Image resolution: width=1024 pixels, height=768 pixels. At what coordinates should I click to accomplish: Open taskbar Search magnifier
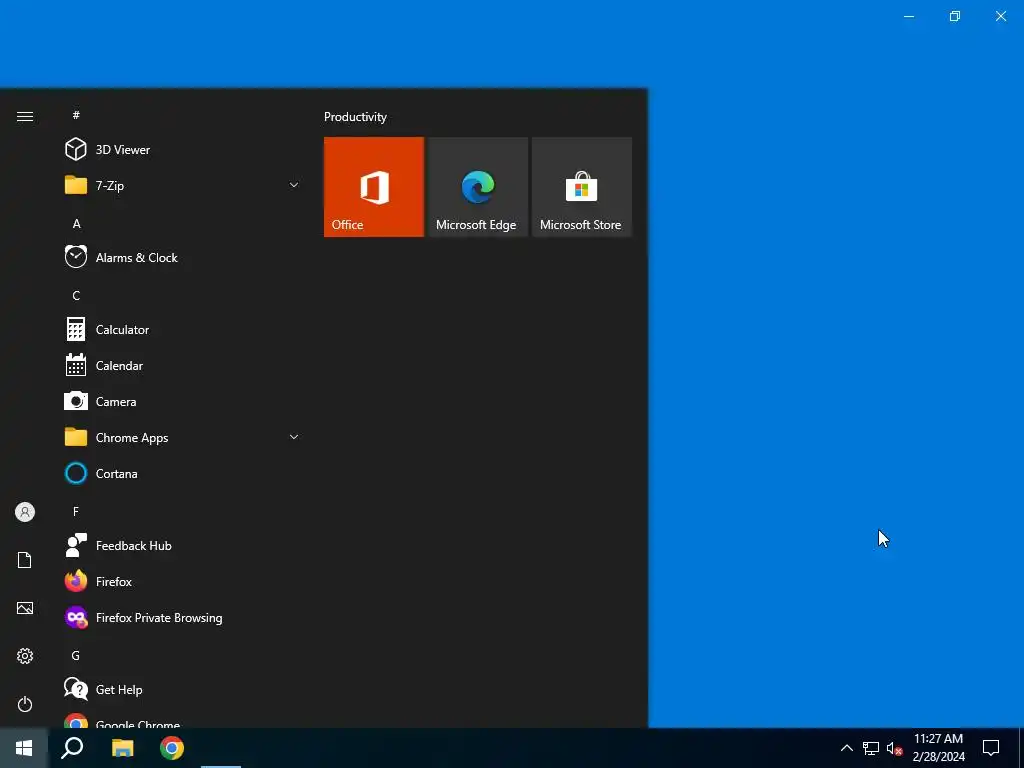coord(72,748)
